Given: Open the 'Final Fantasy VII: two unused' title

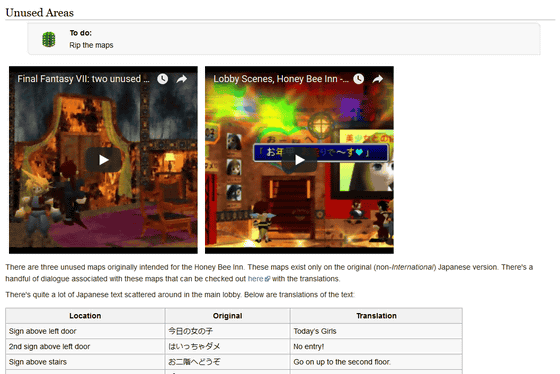Looking at the screenshot, I should coord(83,79).
